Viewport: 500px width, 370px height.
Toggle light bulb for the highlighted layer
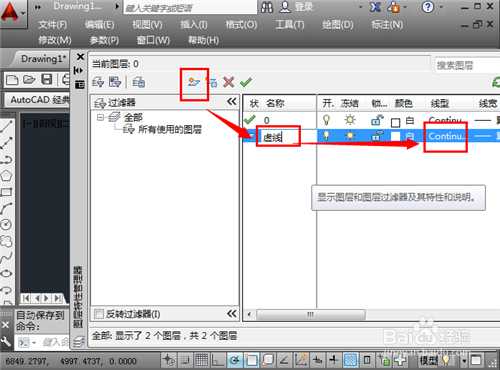coord(327,136)
